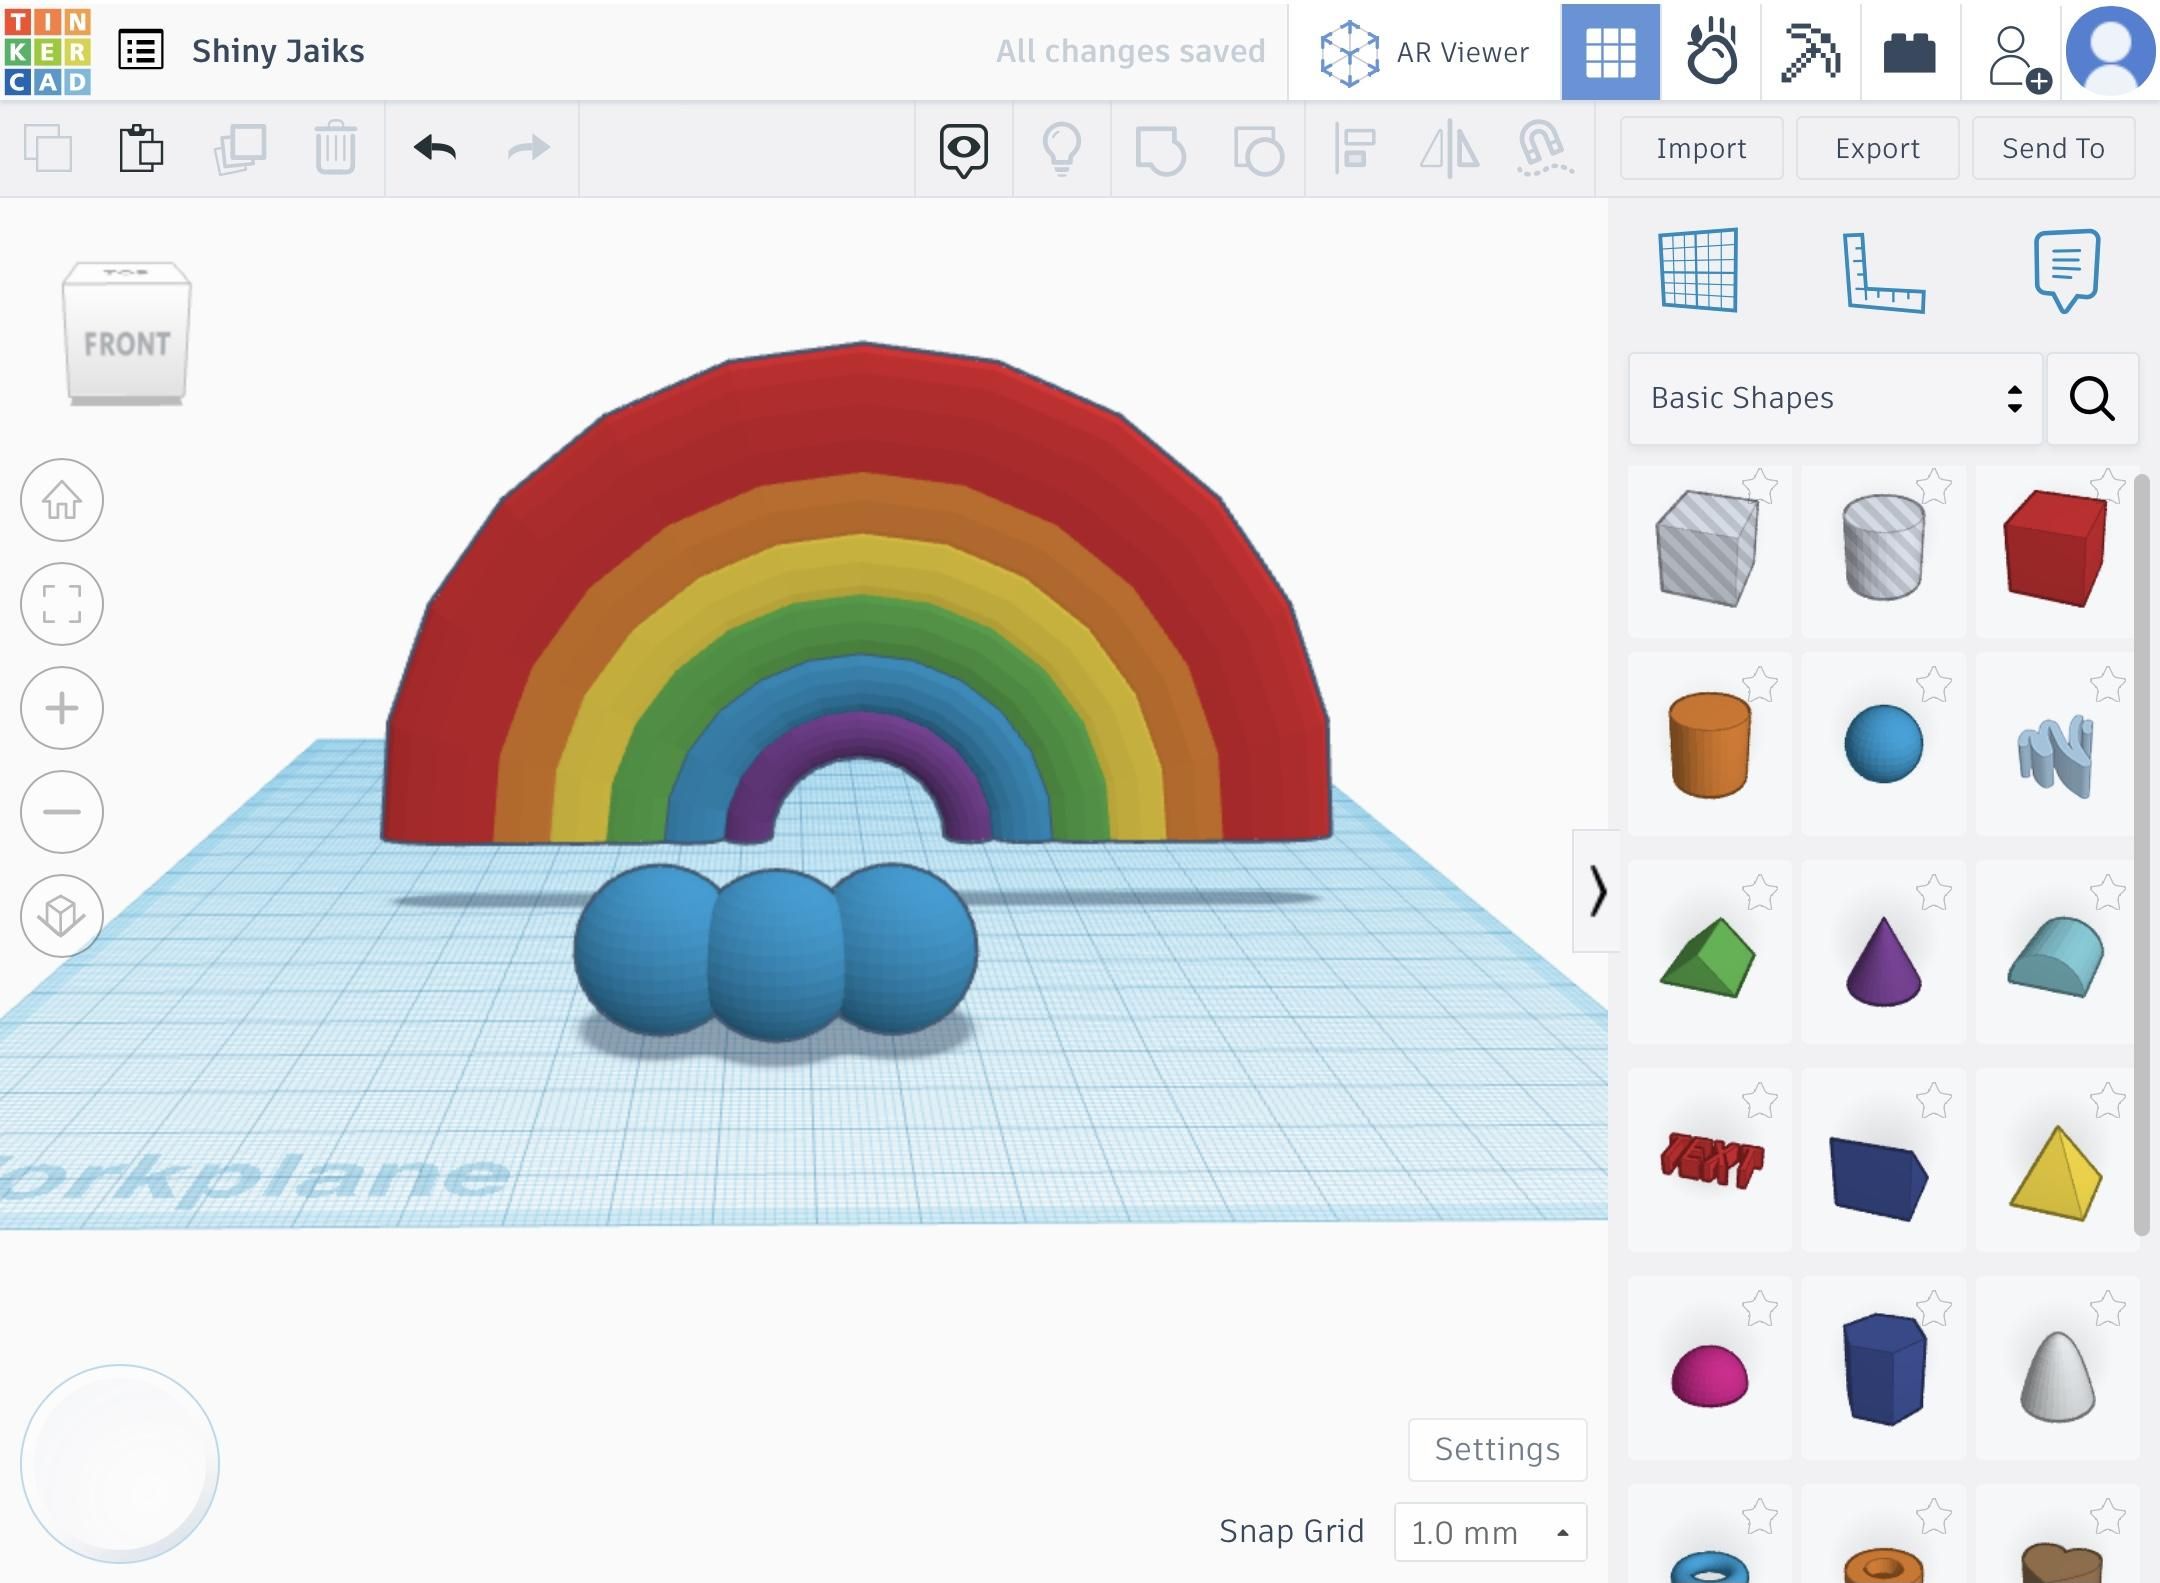Undo the last action
This screenshot has width=2160, height=1583.
coord(435,148)
